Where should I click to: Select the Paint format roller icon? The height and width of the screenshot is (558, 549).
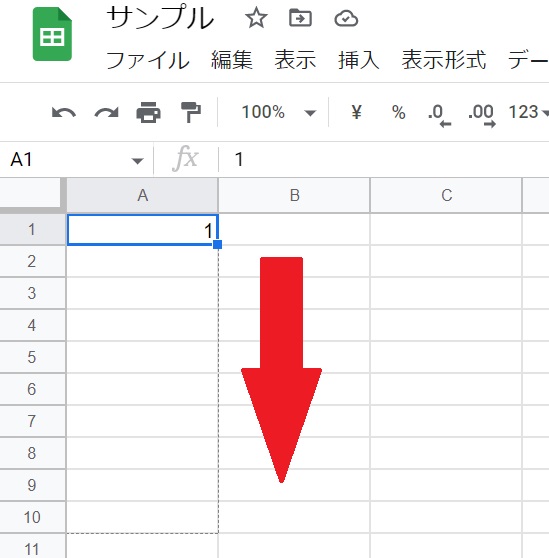[191, 112]
